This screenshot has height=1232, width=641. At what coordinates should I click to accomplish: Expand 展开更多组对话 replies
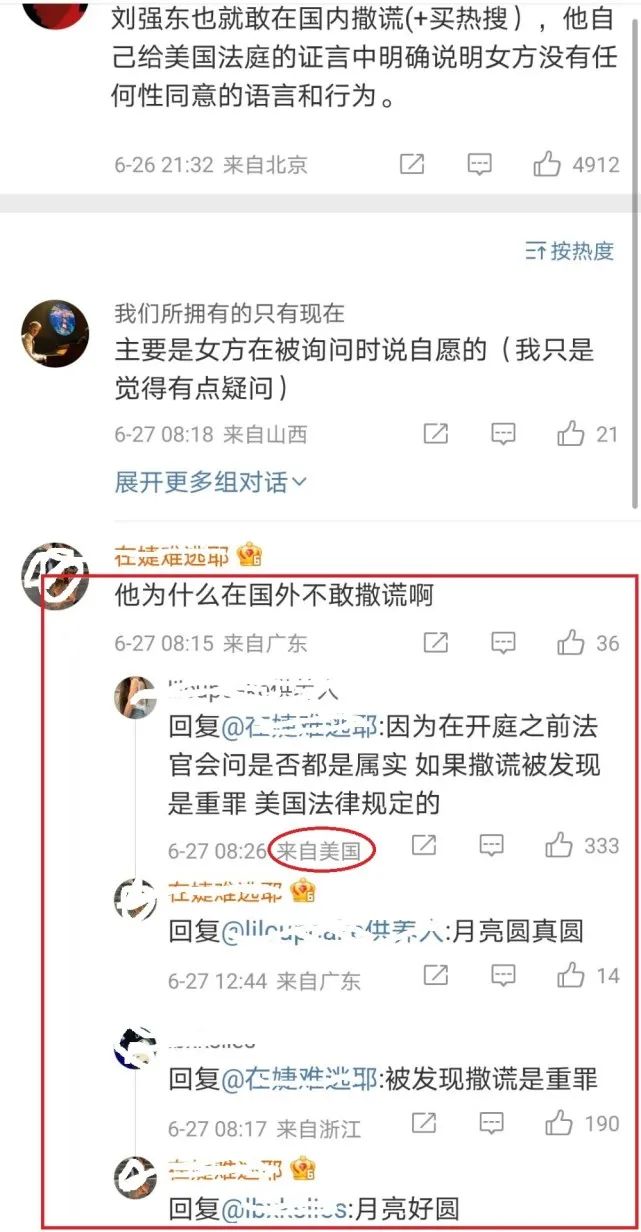[x=211, y=482]
